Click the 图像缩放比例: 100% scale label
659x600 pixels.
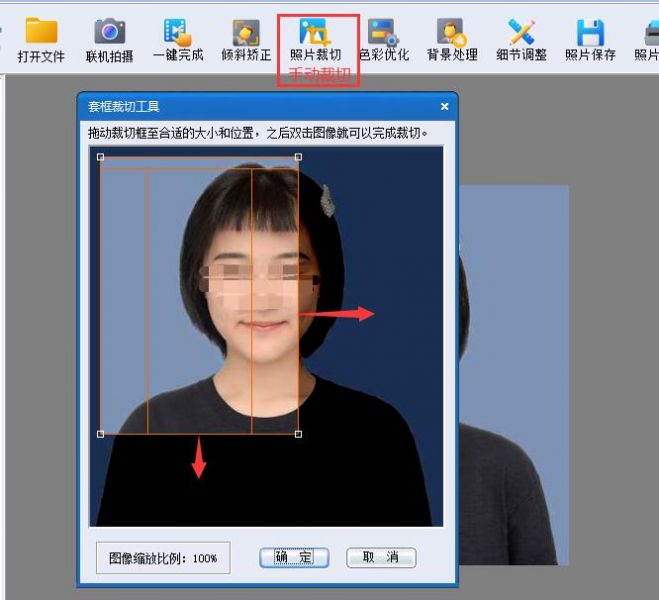click(x=163, y=558)
